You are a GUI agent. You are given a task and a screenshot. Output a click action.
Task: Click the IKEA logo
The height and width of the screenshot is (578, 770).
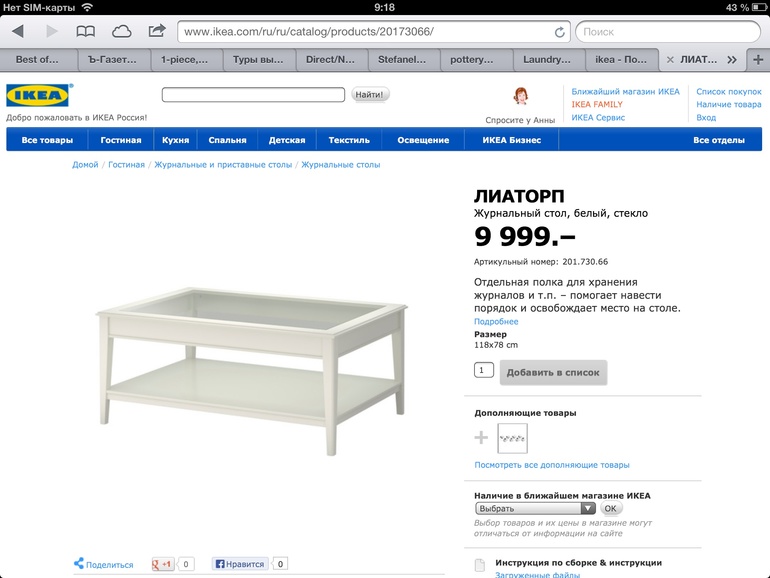point(38,95)
